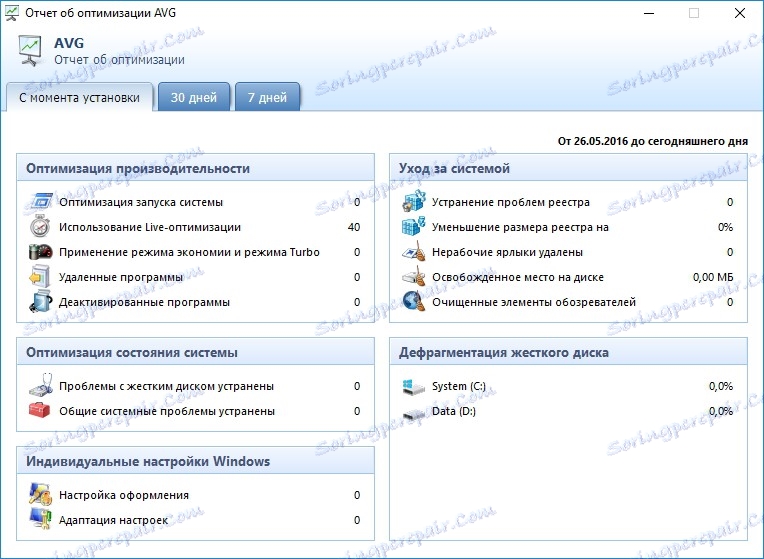
Task: Click the Настройка оформления label
Action: click(124, 495)
